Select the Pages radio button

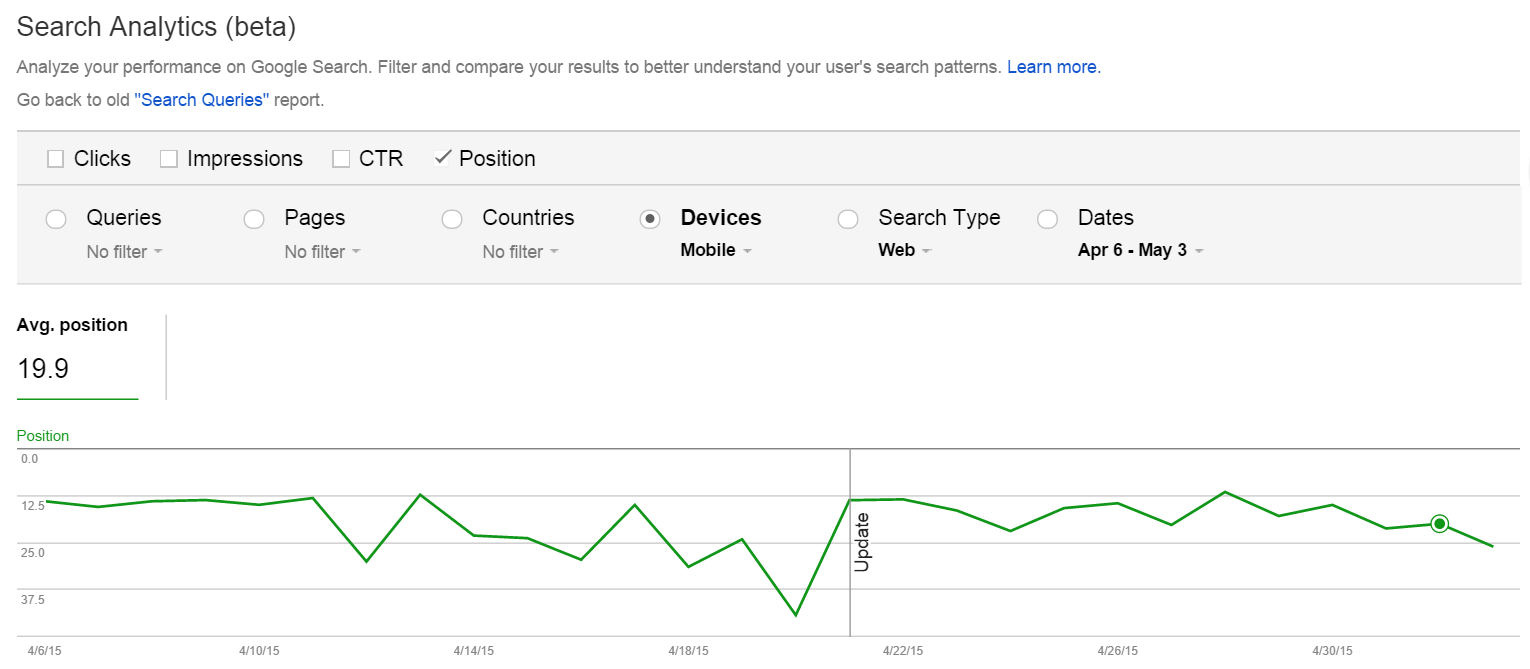(254, 218)
